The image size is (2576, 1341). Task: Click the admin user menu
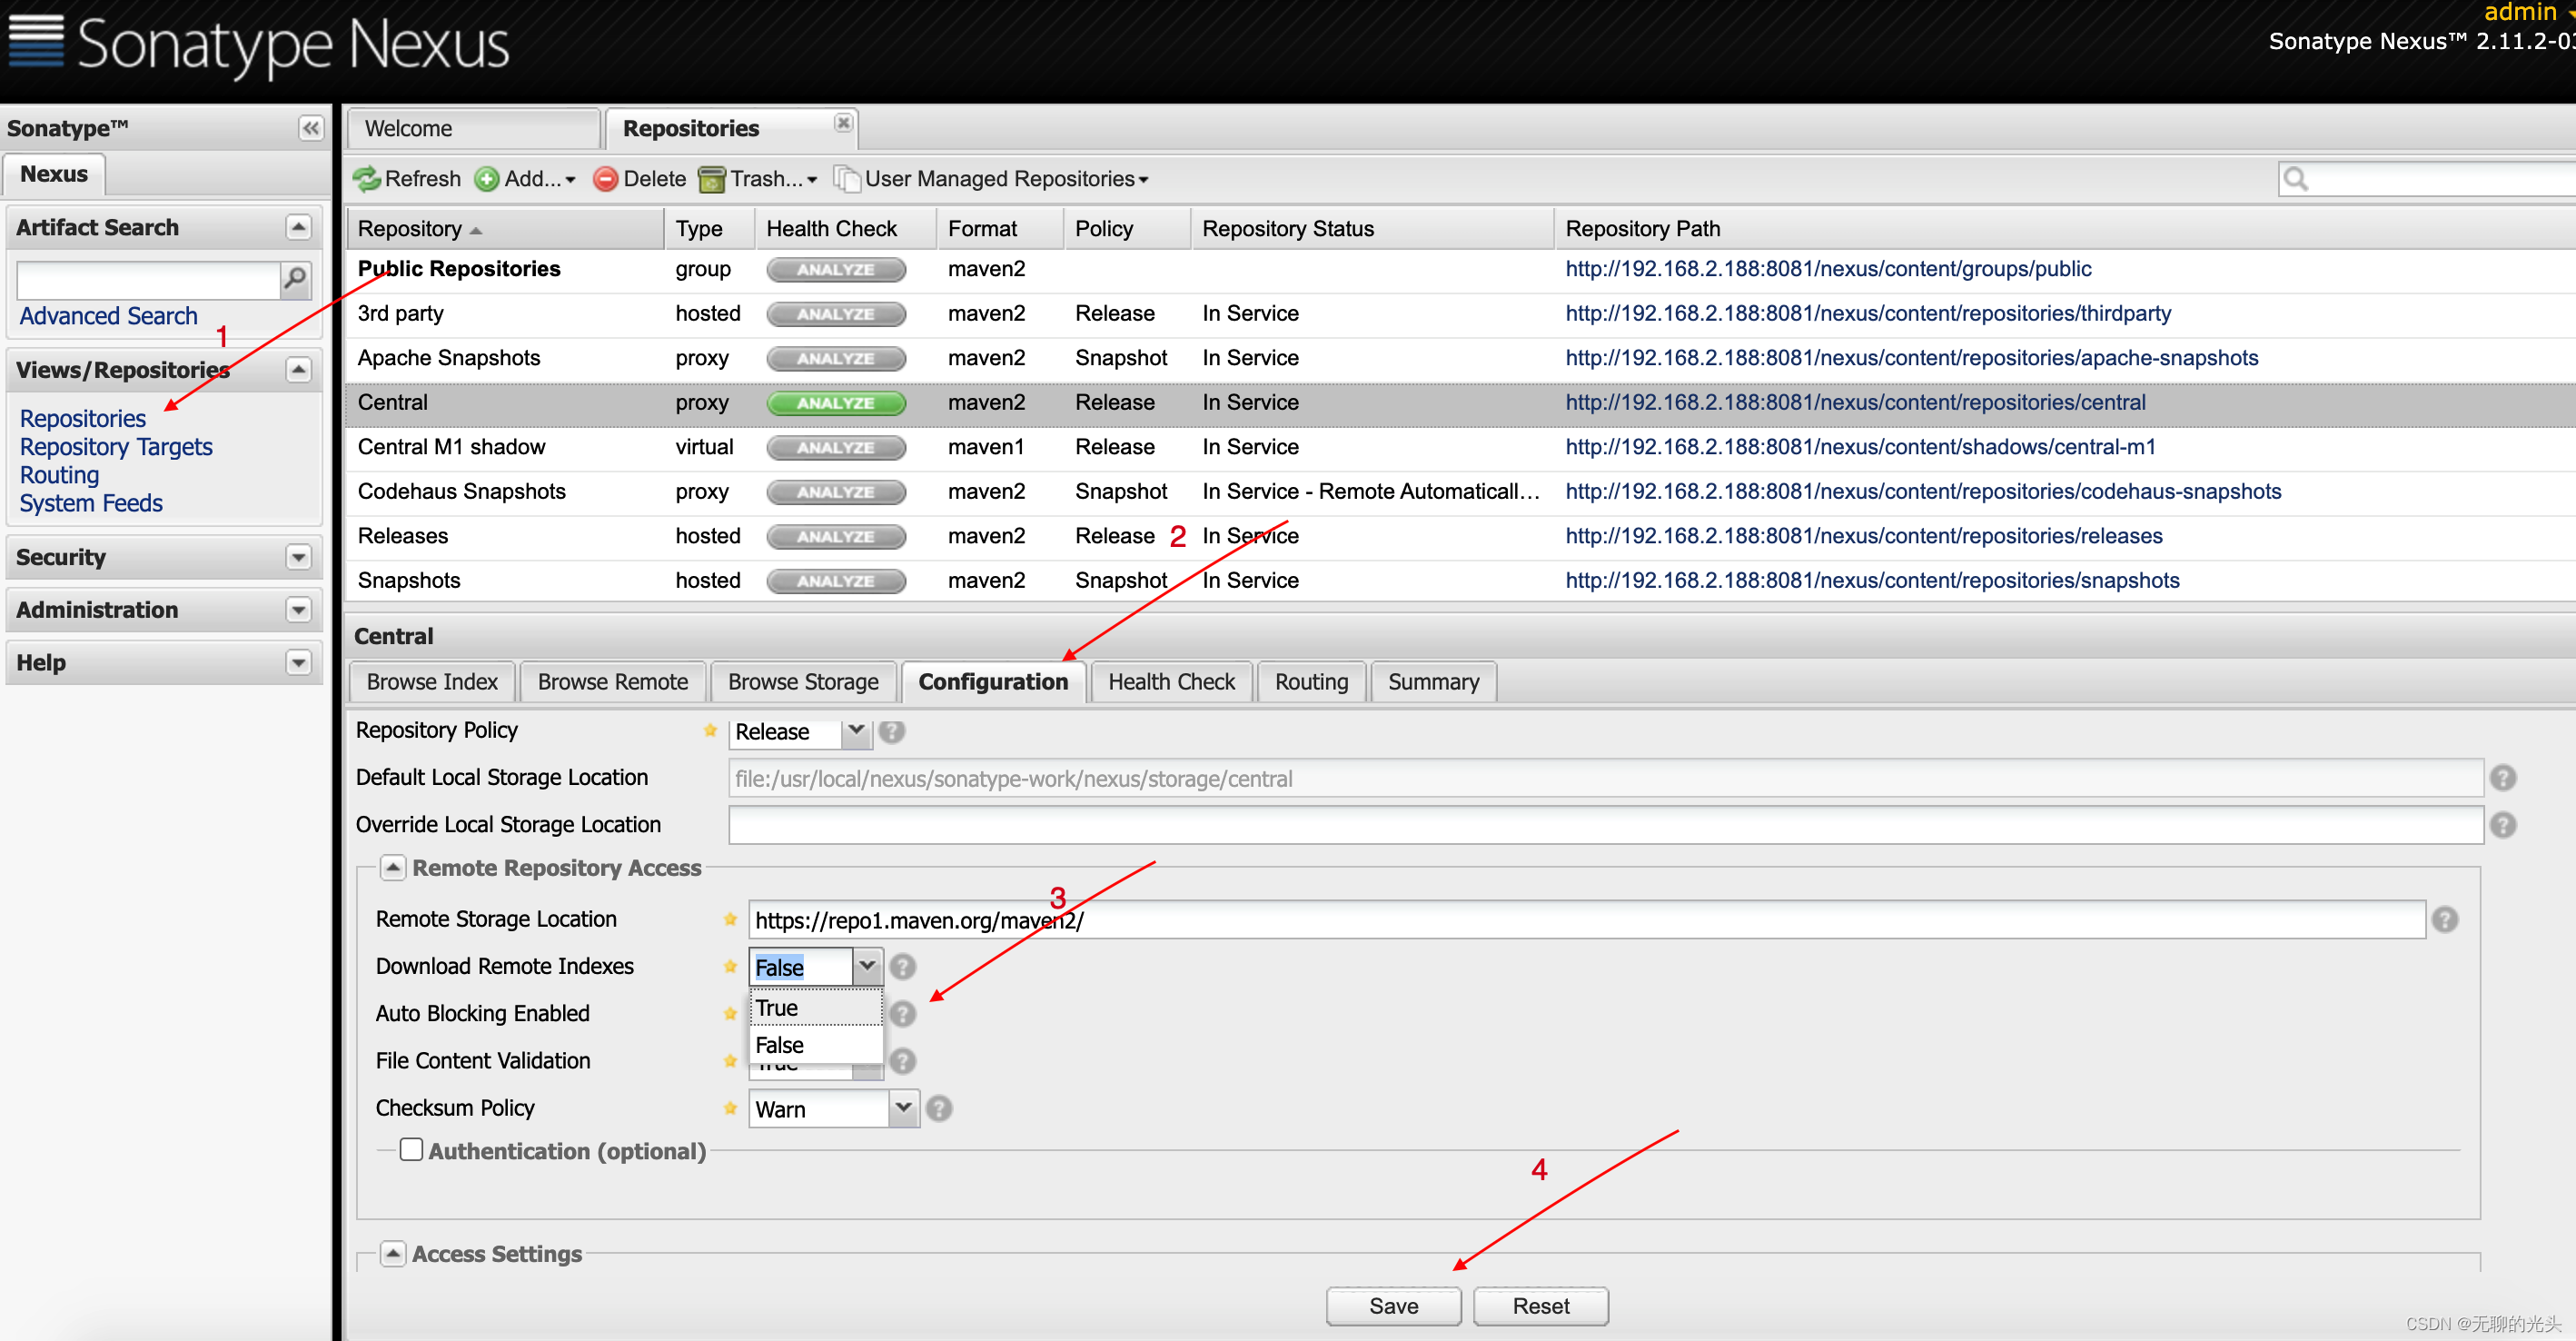[2528, 12]
